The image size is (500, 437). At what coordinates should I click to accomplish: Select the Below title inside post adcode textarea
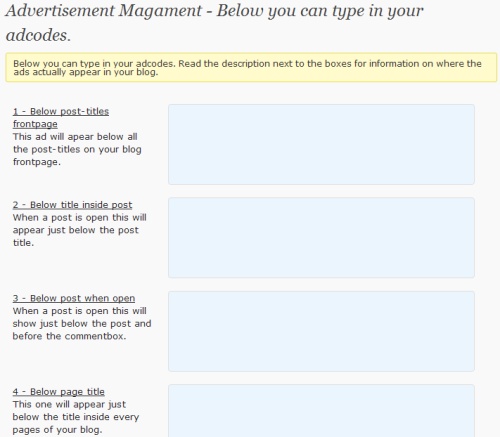click(321, 238)
